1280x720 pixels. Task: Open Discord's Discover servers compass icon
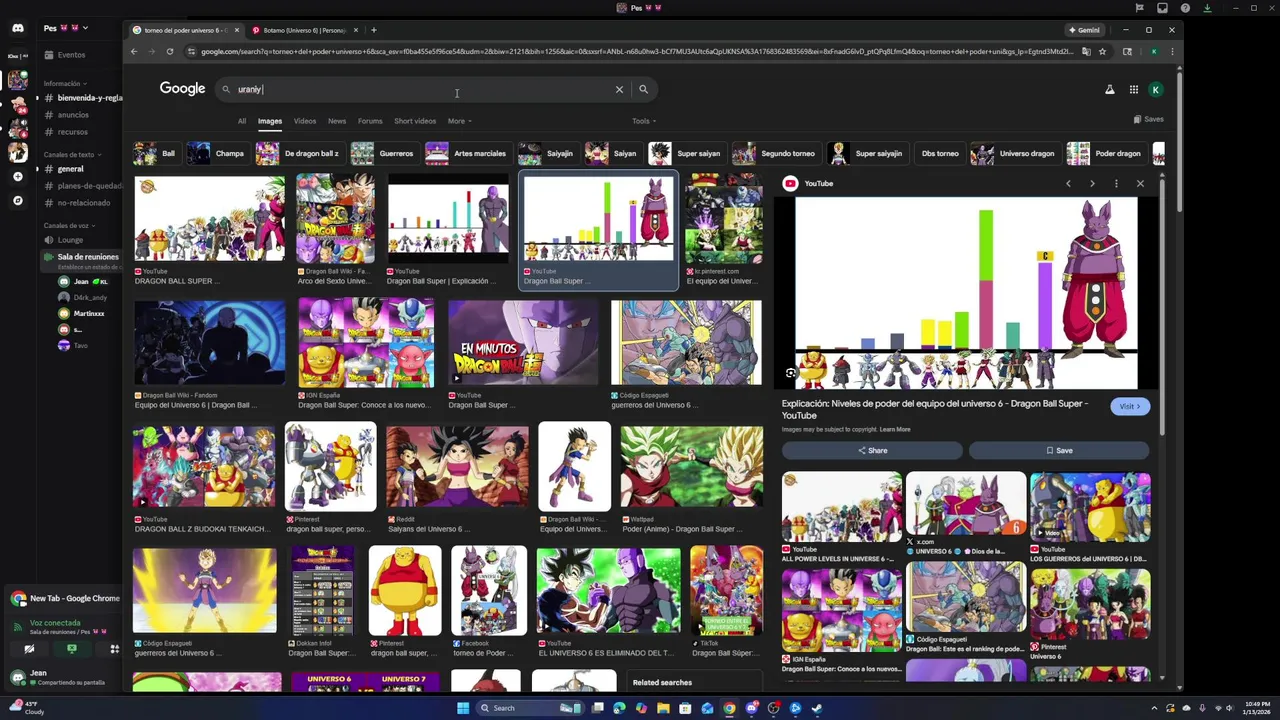(18, 201)
